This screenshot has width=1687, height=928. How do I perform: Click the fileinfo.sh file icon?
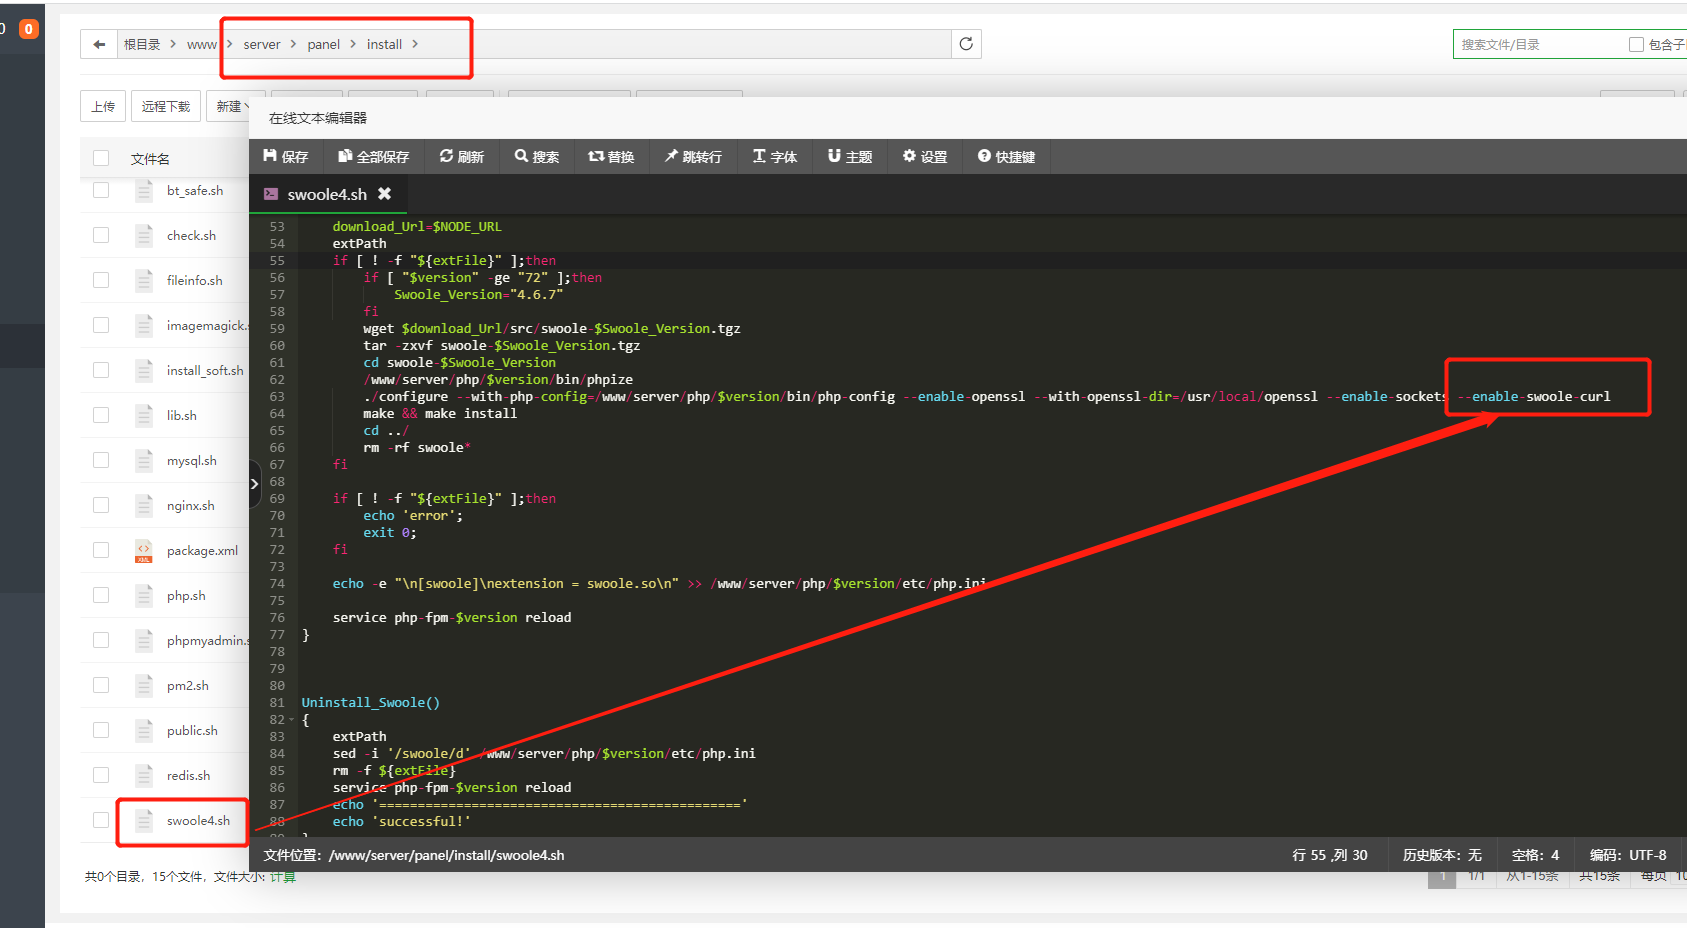(x=144, y=280)
